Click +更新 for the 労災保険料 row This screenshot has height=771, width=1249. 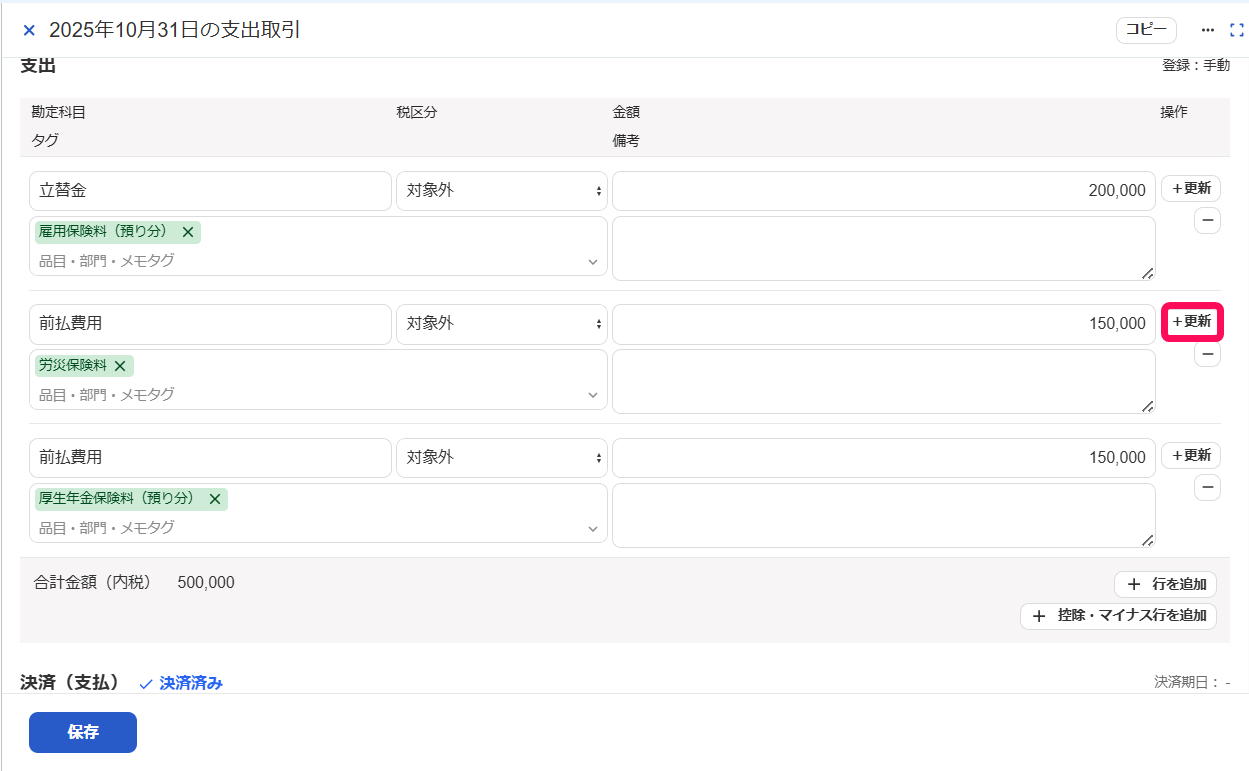[x=1191, y=322]
